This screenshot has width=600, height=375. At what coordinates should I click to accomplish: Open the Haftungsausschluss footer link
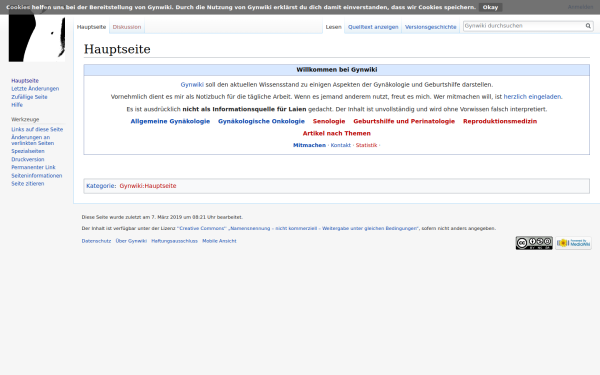(174, 241)
